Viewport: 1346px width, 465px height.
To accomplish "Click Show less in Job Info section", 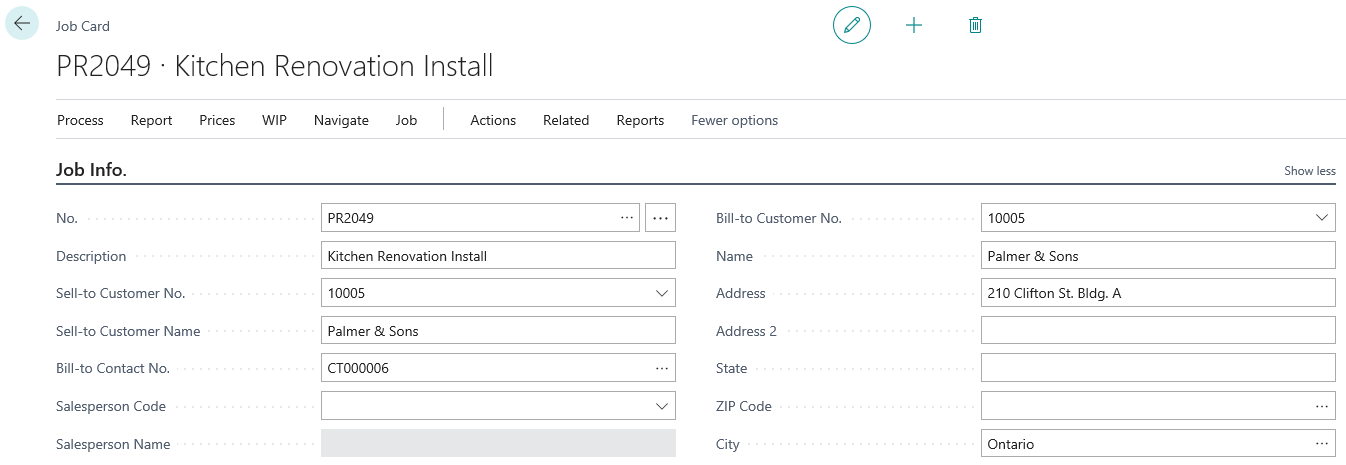I will click(x=1309, y=171).
